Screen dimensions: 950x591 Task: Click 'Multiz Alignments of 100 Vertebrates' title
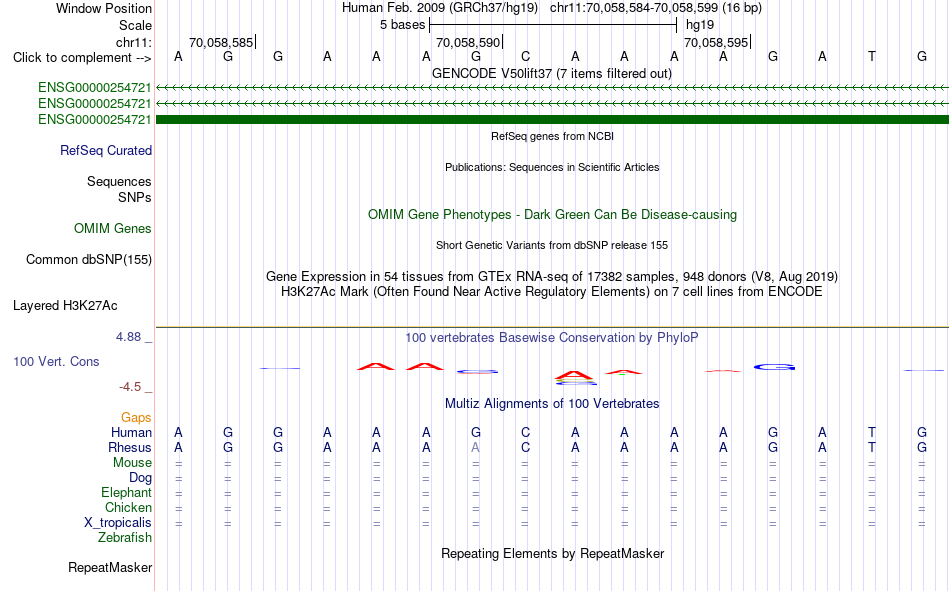[552, 404]
